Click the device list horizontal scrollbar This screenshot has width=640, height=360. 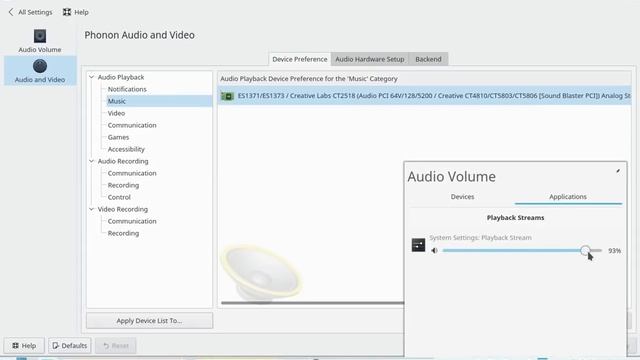(312, 303)
